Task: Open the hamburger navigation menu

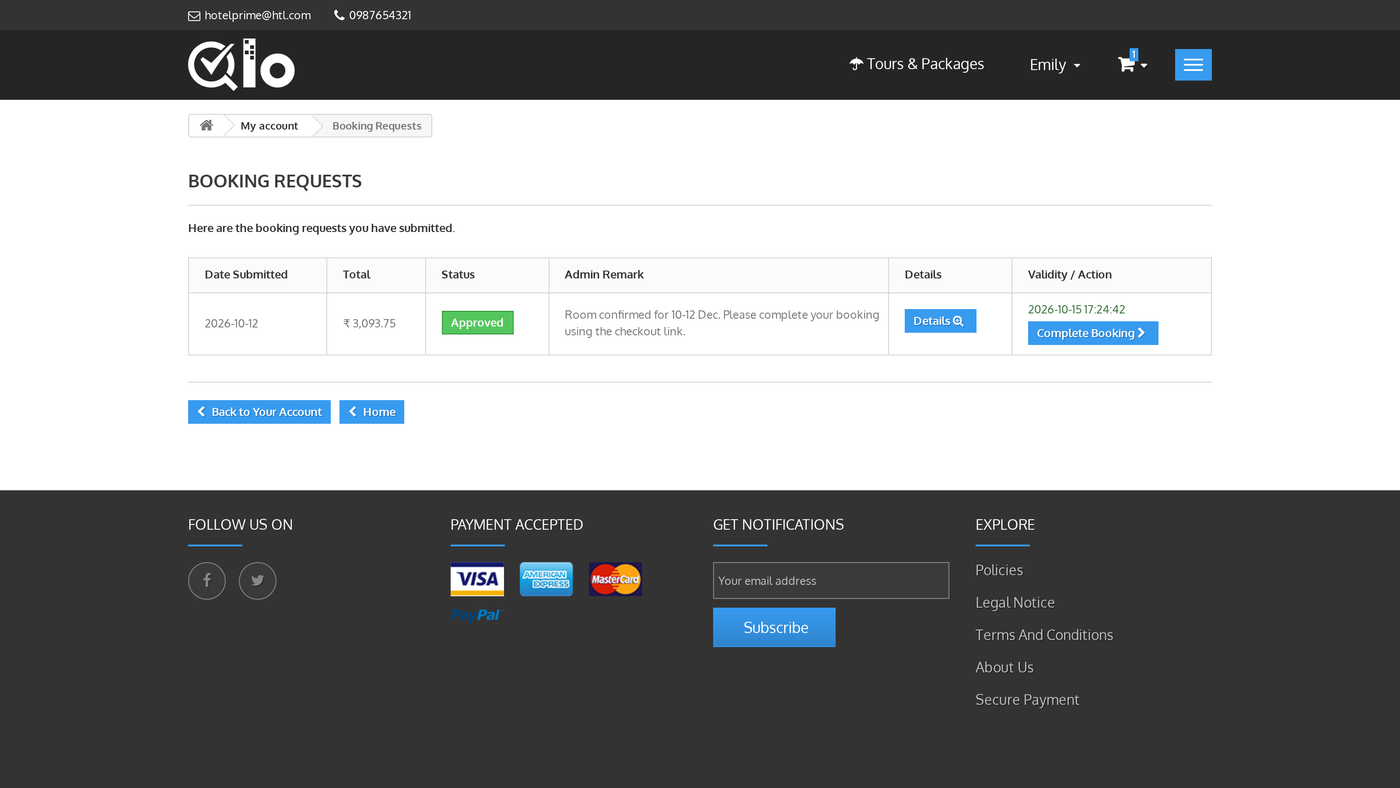Action: pos(1193,65)
